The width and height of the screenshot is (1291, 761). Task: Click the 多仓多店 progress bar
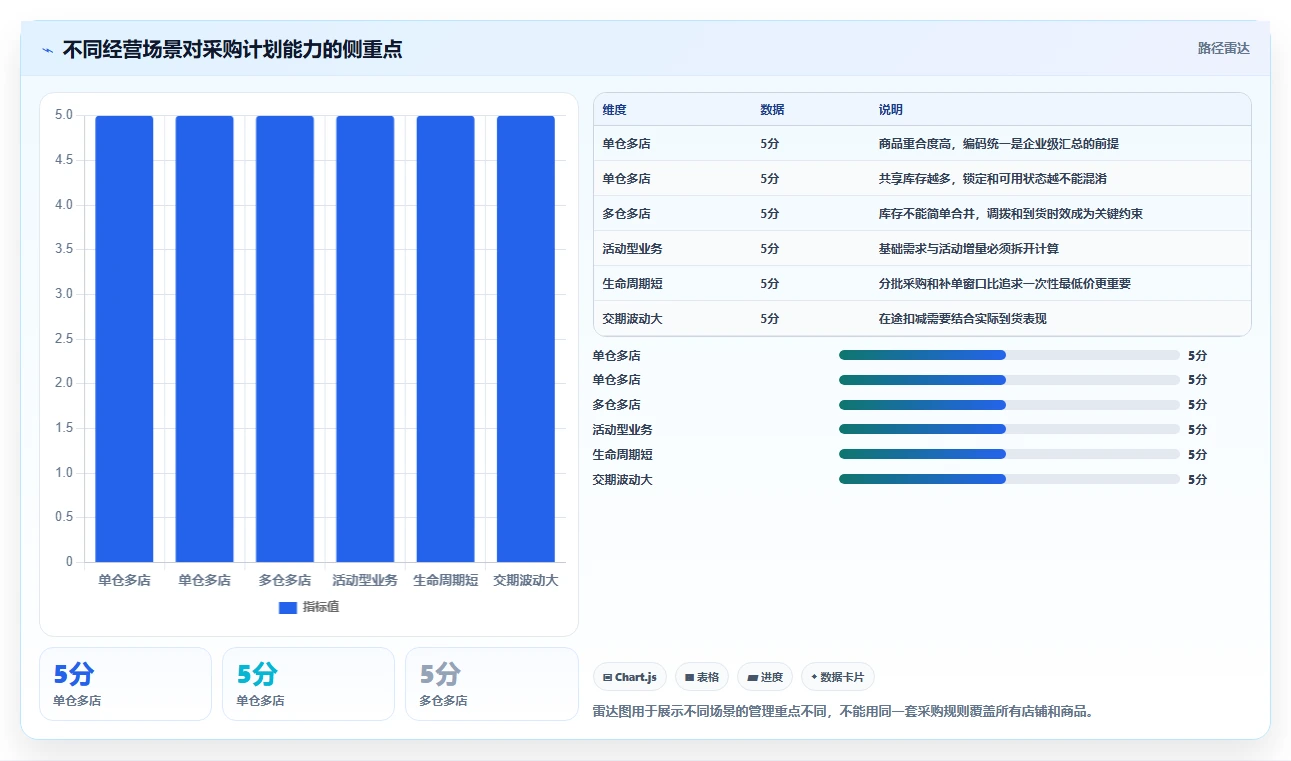pyautogui.click(x=1010, y=405)
